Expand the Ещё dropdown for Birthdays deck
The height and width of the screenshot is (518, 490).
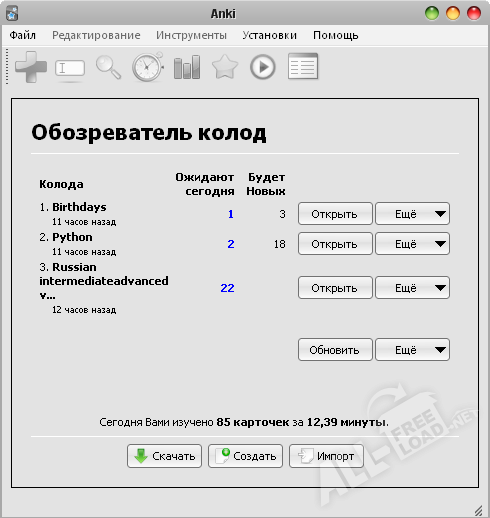[412, 214]
